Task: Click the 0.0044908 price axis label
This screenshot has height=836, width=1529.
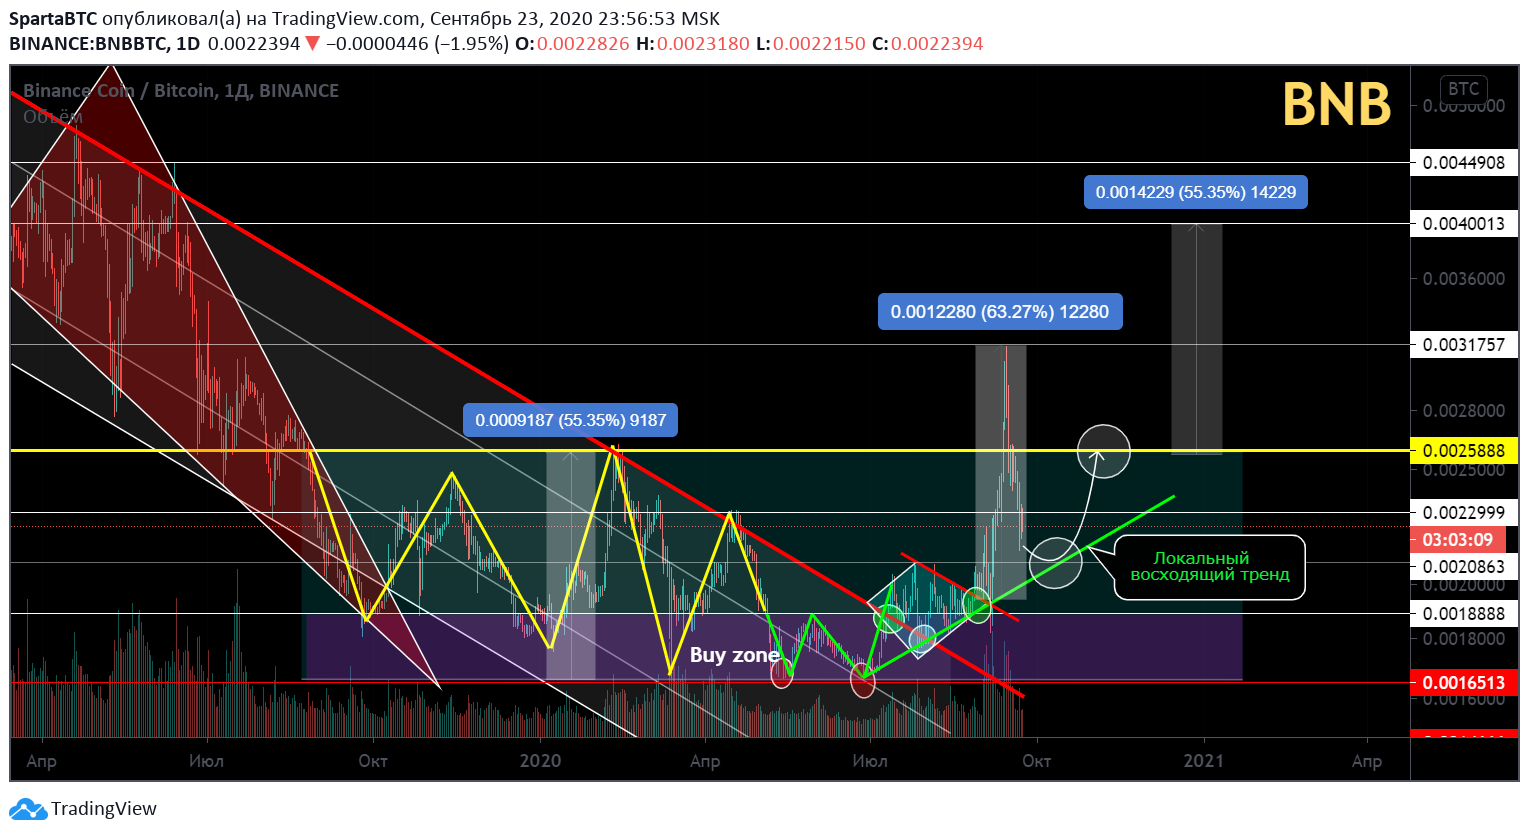Action: tap(1463, 162)
